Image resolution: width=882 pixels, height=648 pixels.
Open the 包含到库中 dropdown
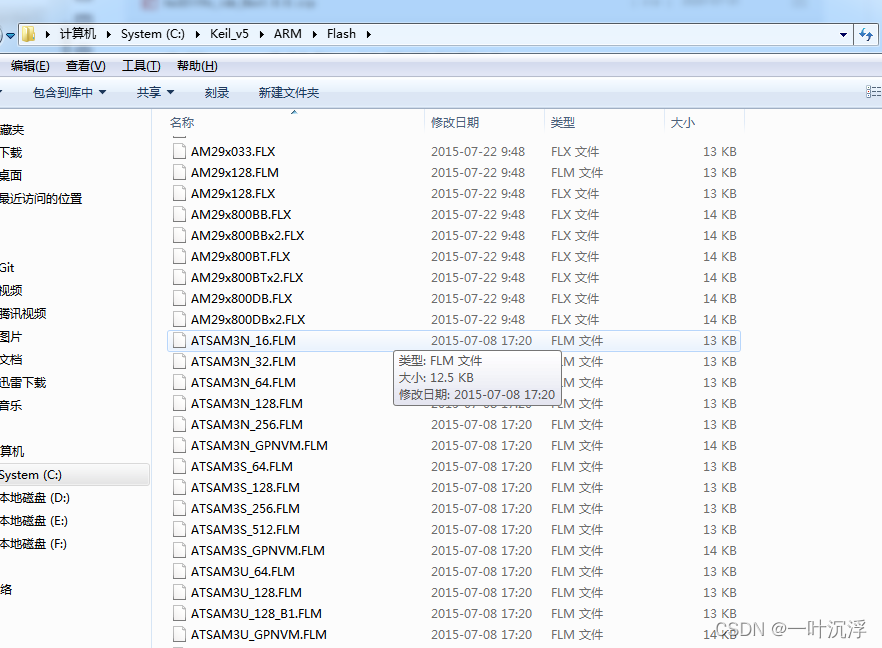69,92
